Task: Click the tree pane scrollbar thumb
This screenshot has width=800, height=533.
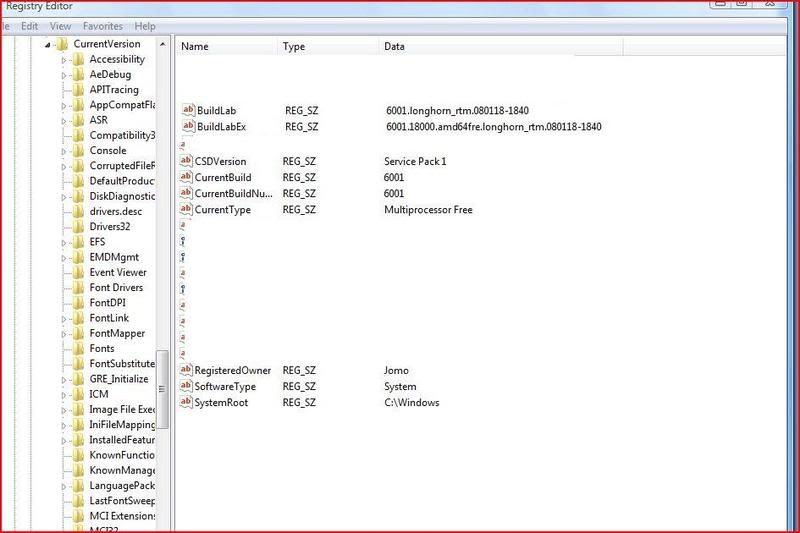Action: coord(162,389)
